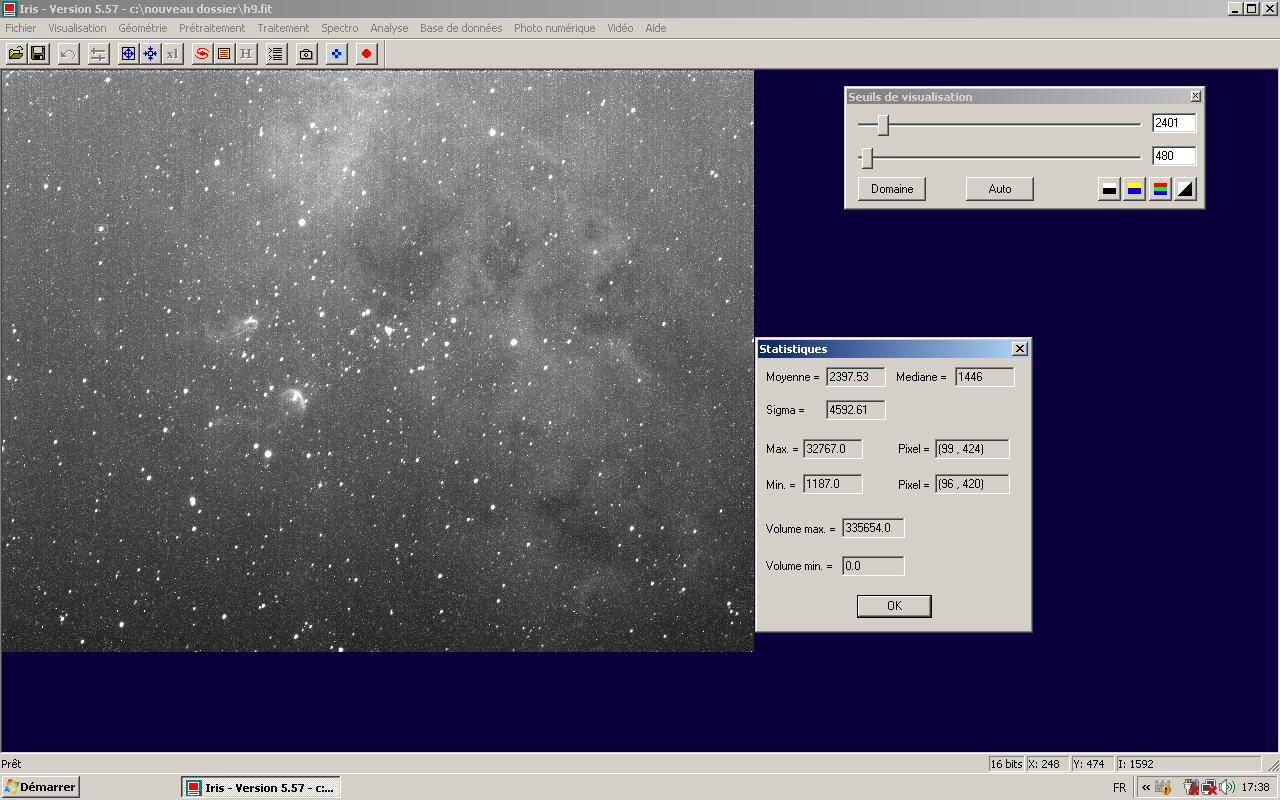The width and height of the screenshot is (1280, 800).
Task: Open the command list lines icon
Action: [x=276, y=54]
